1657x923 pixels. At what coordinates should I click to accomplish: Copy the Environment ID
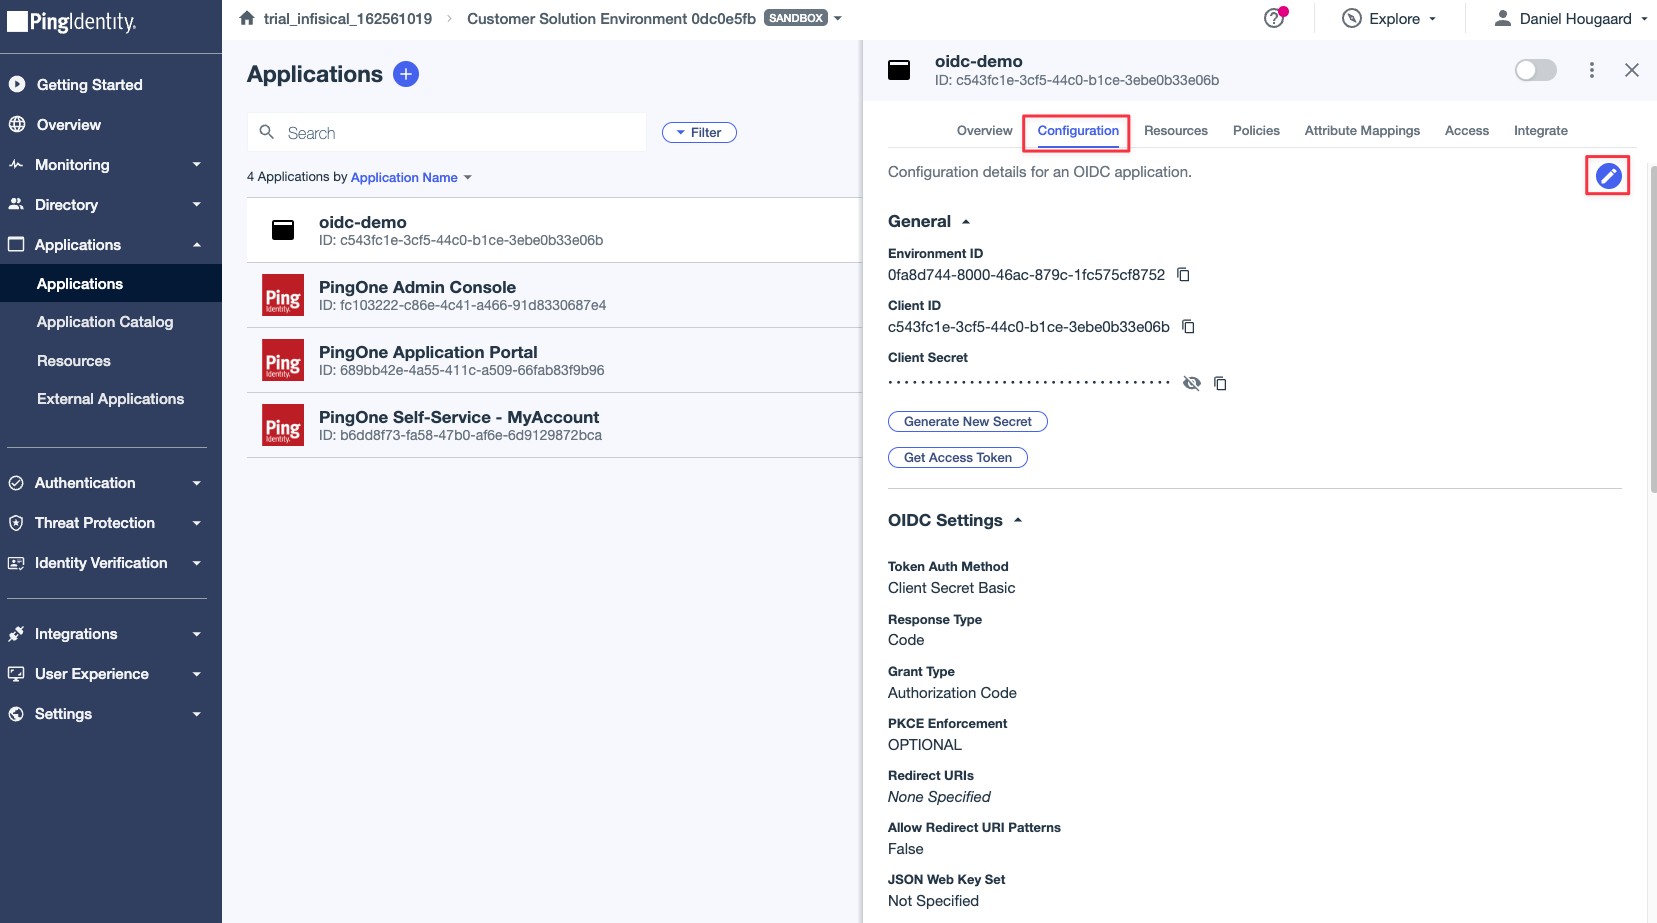(1184, 275)
